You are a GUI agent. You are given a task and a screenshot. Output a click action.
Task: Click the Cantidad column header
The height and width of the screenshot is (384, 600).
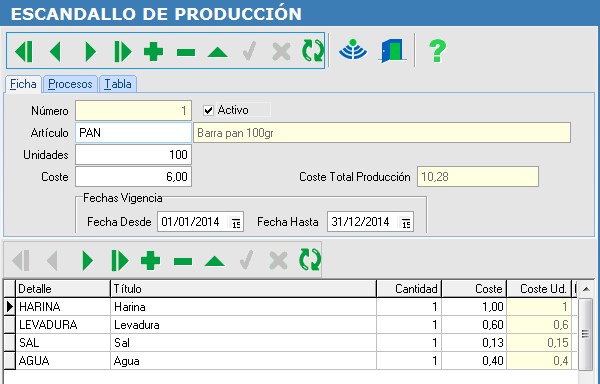409,289
